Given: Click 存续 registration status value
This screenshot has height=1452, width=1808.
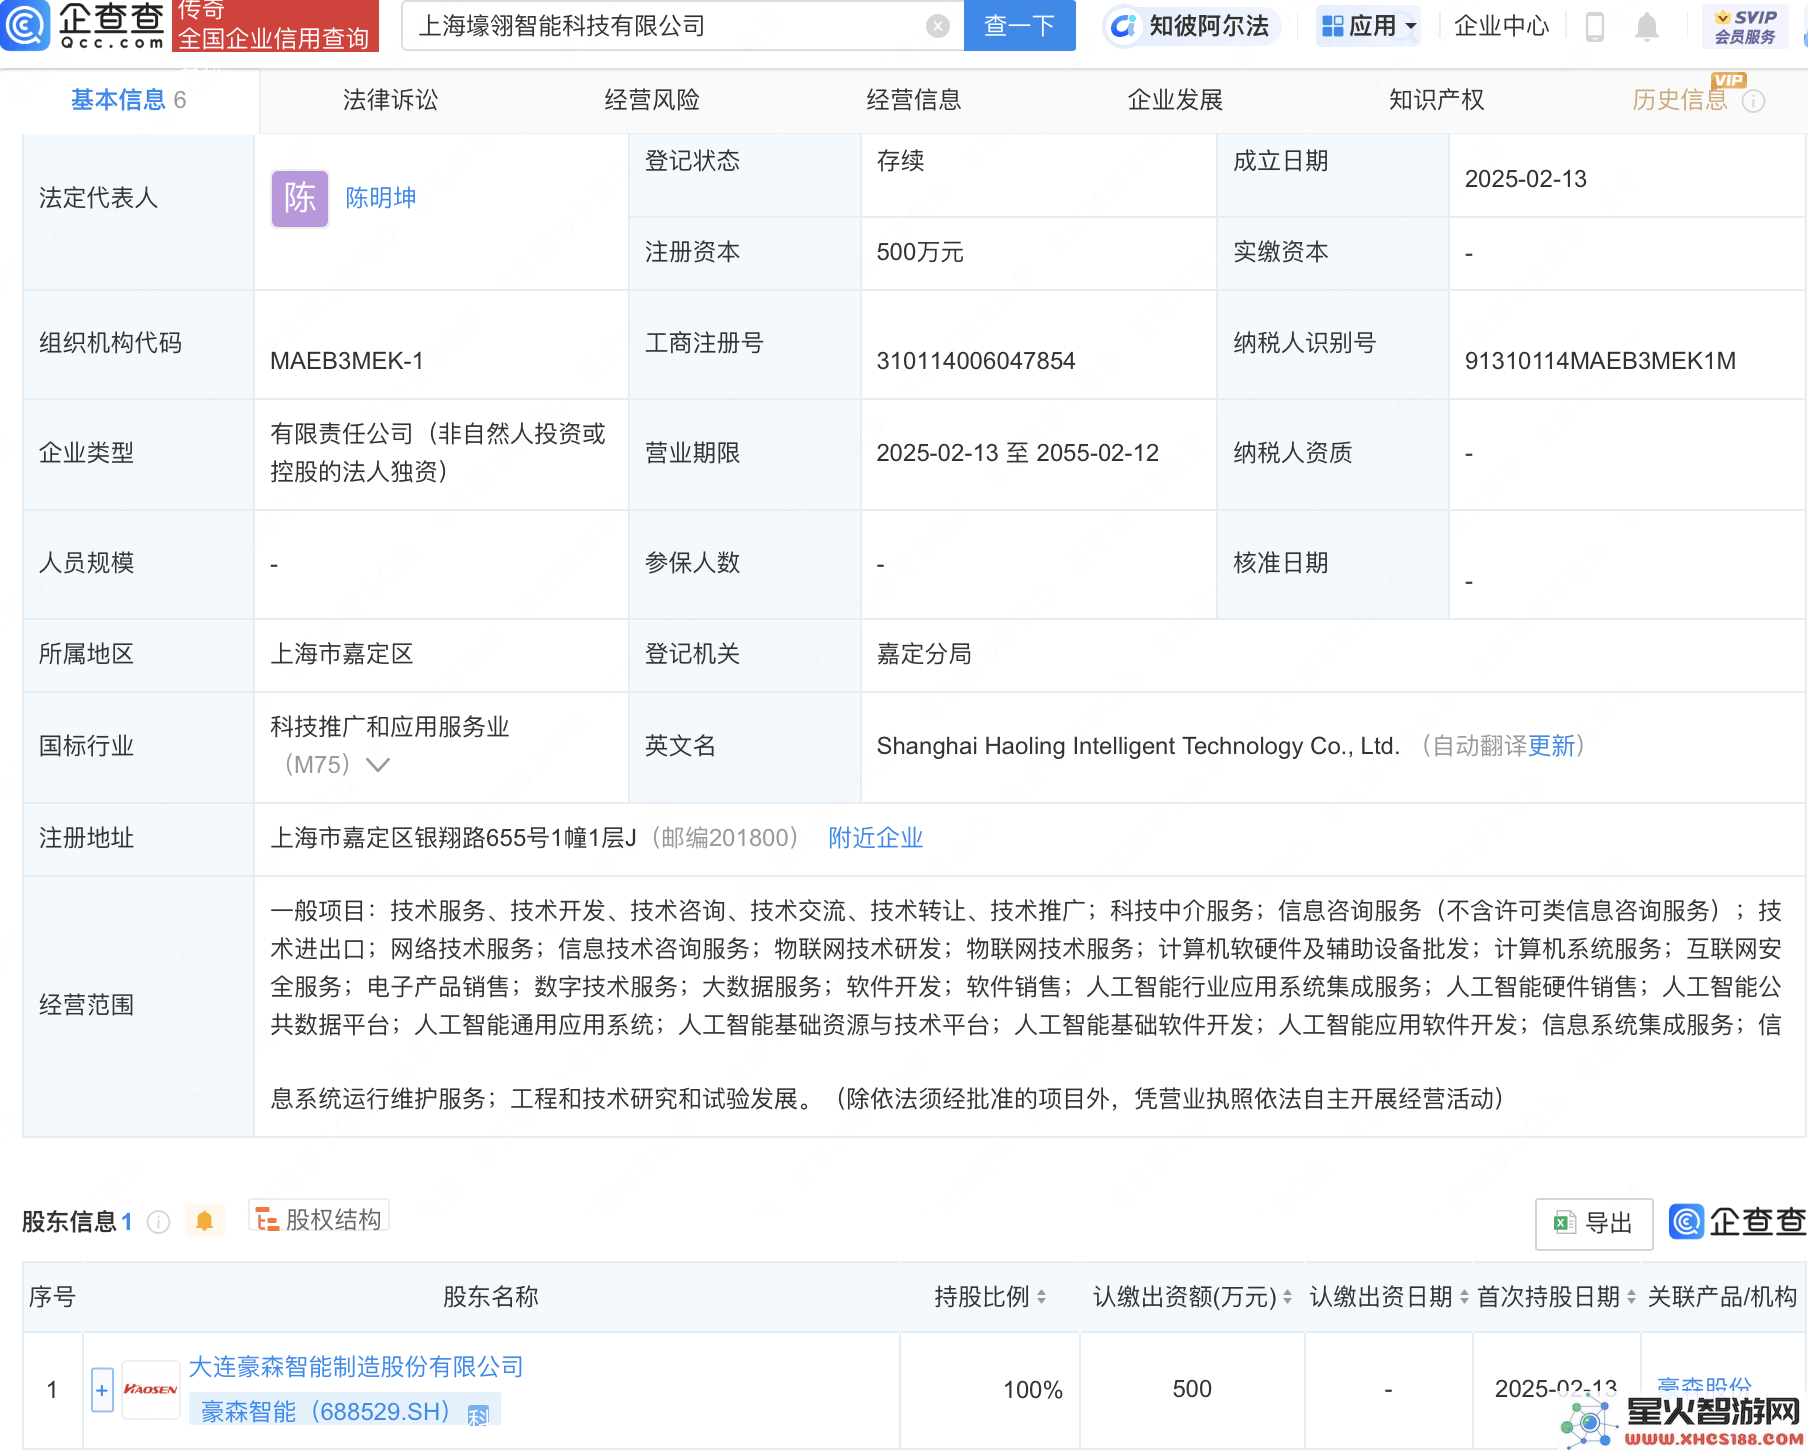Looking at the screenshot, I should 900,161.
